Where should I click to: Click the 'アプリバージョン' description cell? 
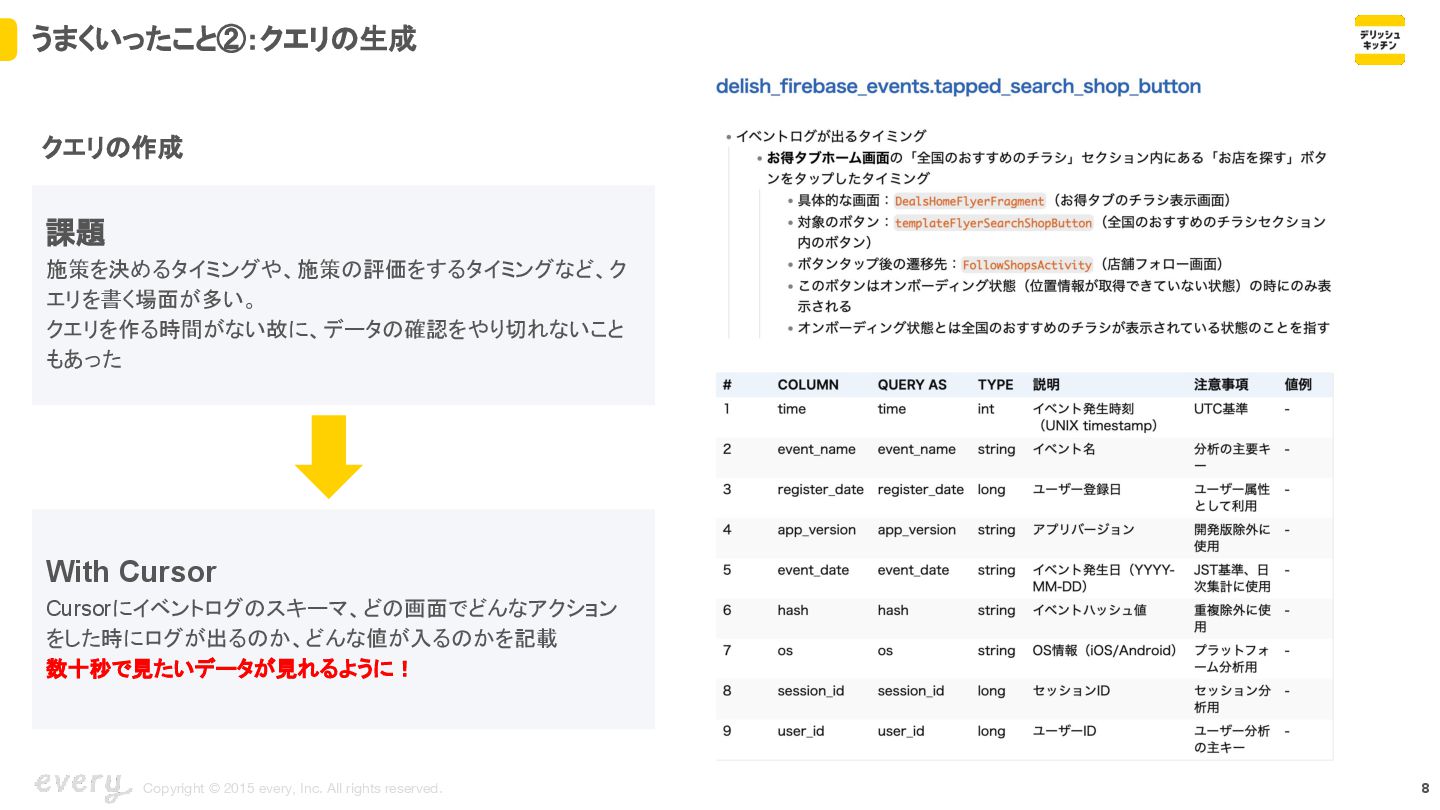(1083, 530)
